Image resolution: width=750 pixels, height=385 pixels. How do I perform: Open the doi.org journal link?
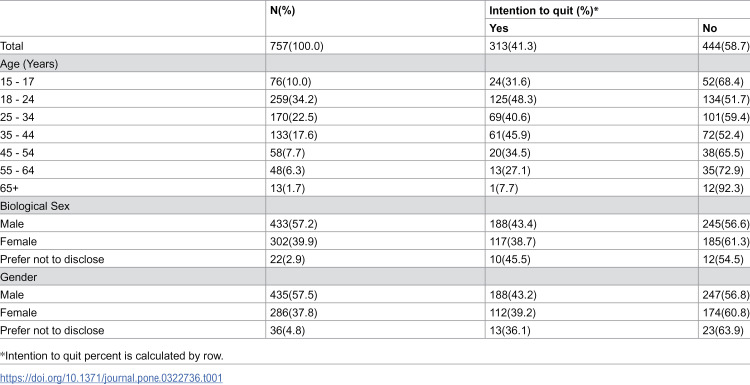coord(111,378)
